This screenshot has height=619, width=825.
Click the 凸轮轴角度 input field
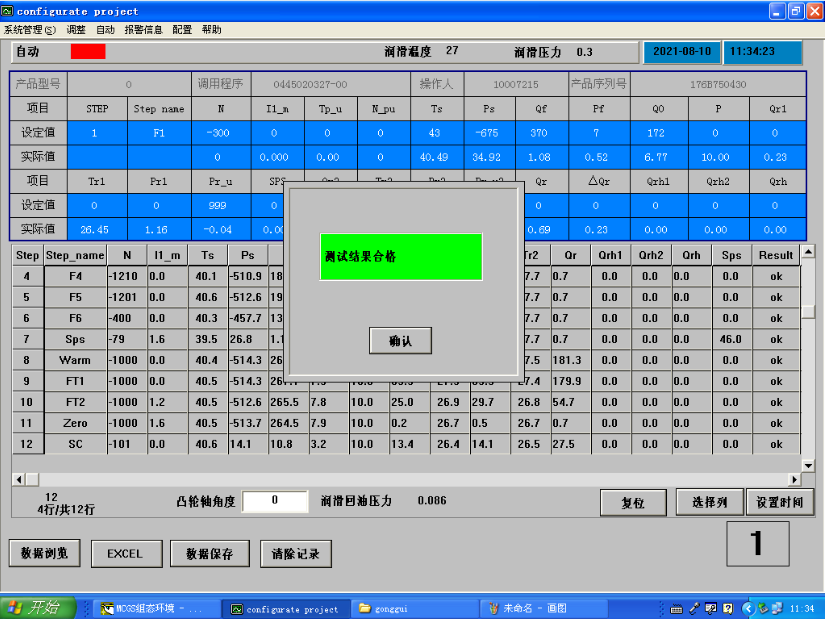[275, 501]
